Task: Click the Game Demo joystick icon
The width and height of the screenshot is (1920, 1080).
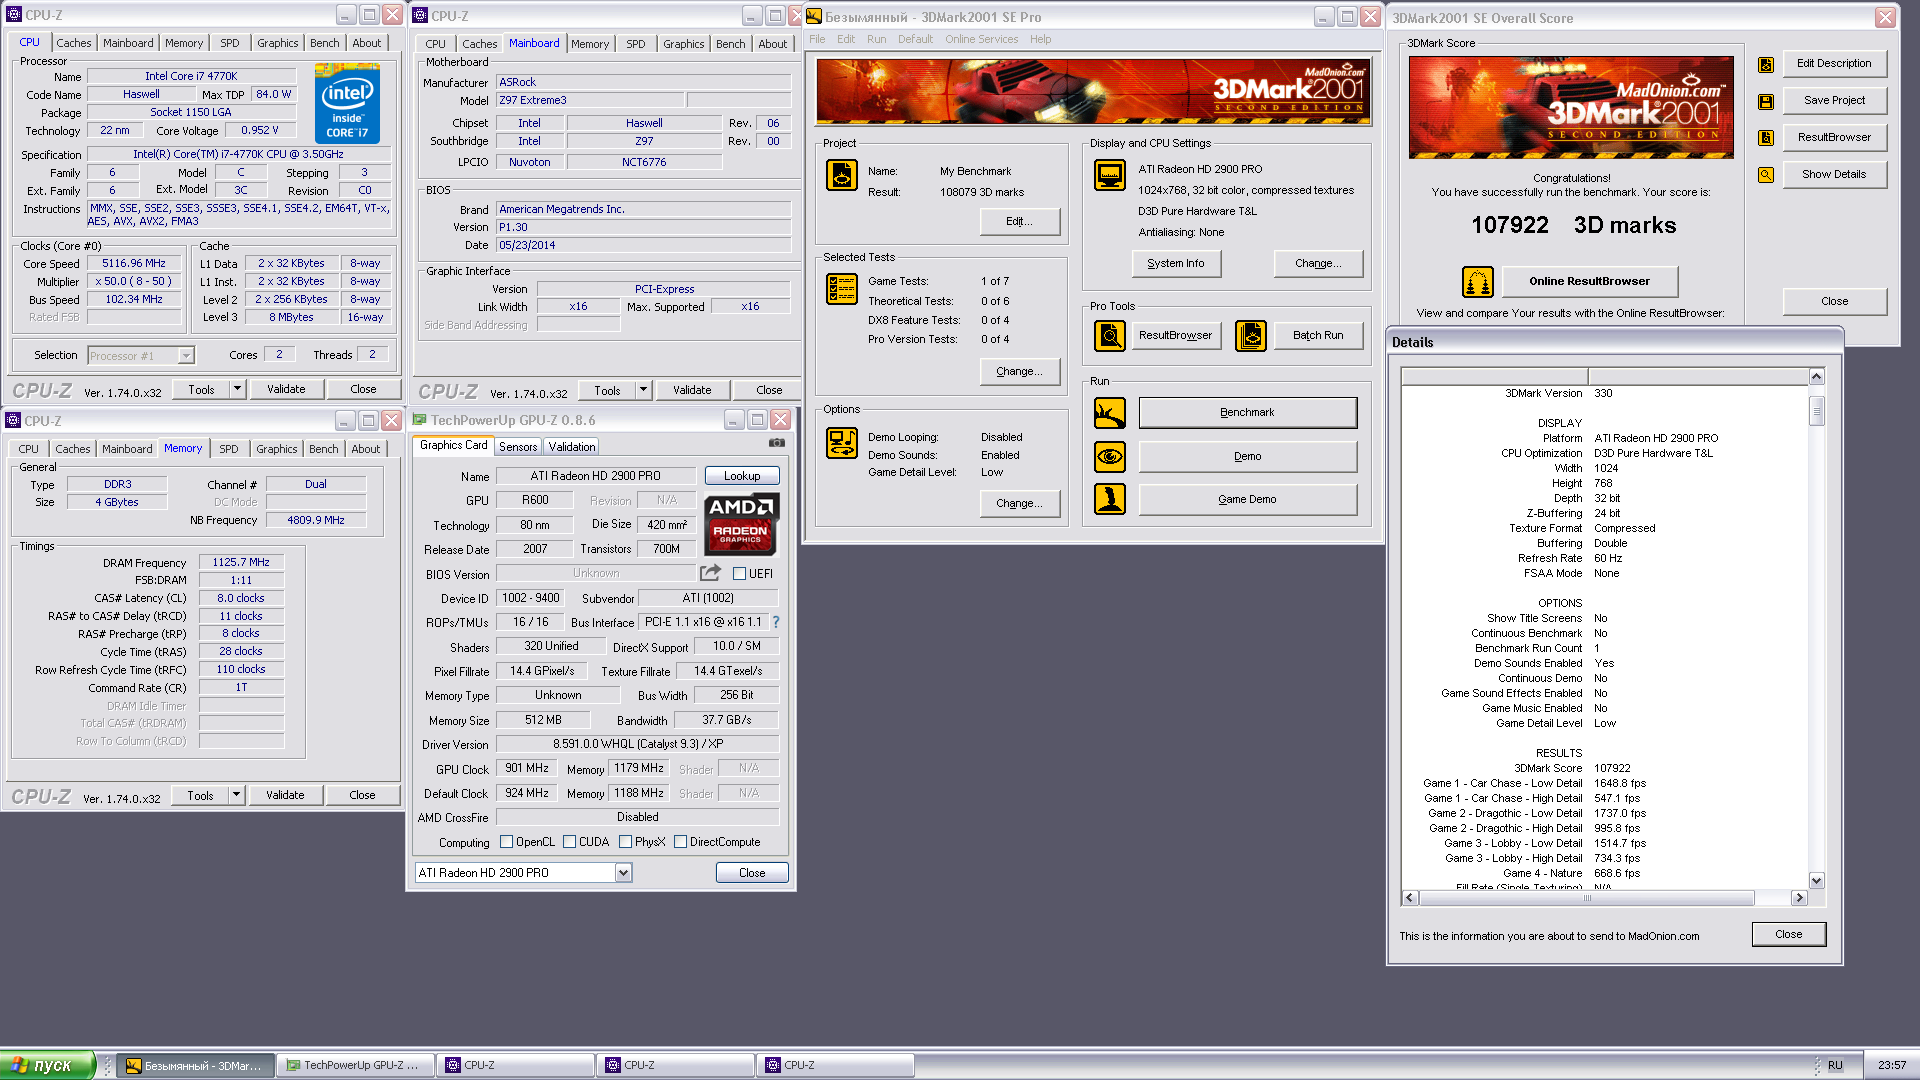Action: coord(1110,499)
